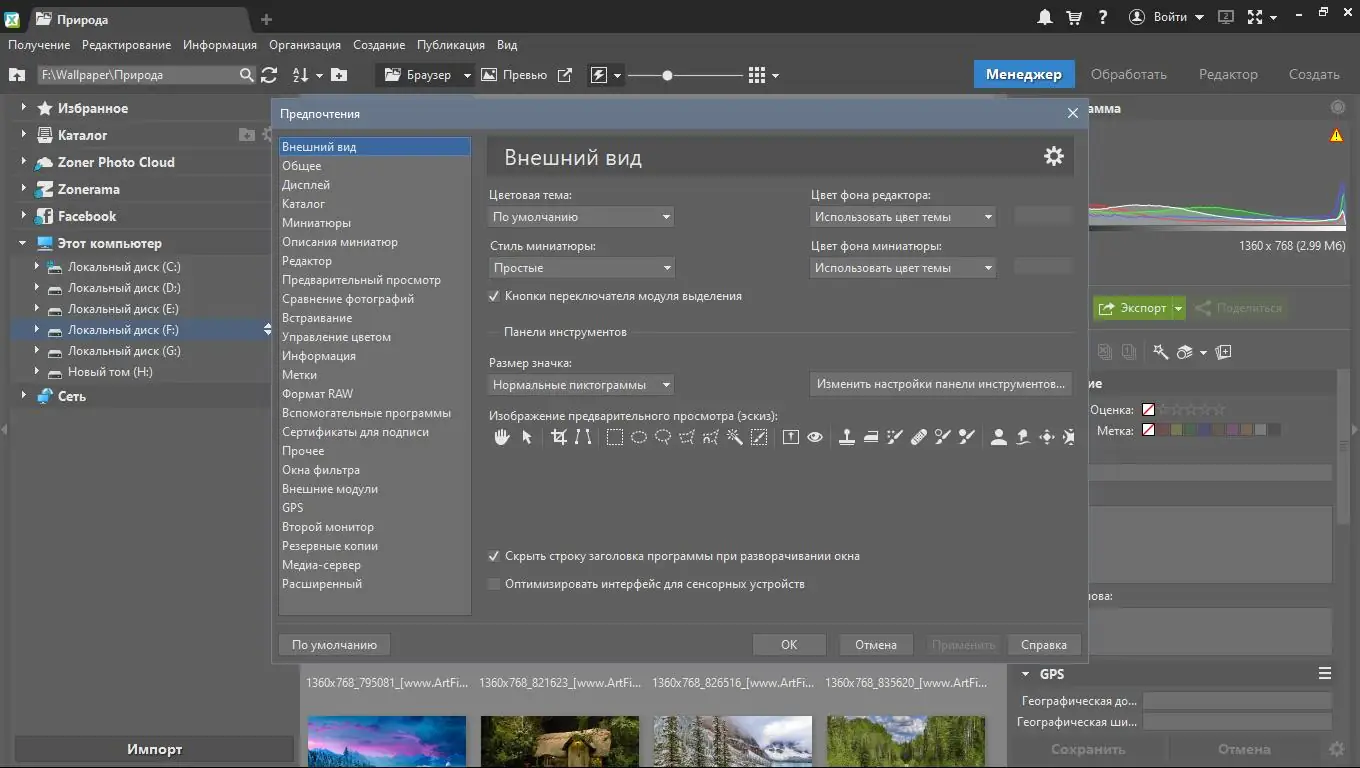1360x768 pixels.
Task: Switch to the Редактор module tab
Action: [x=1228, y=74]
